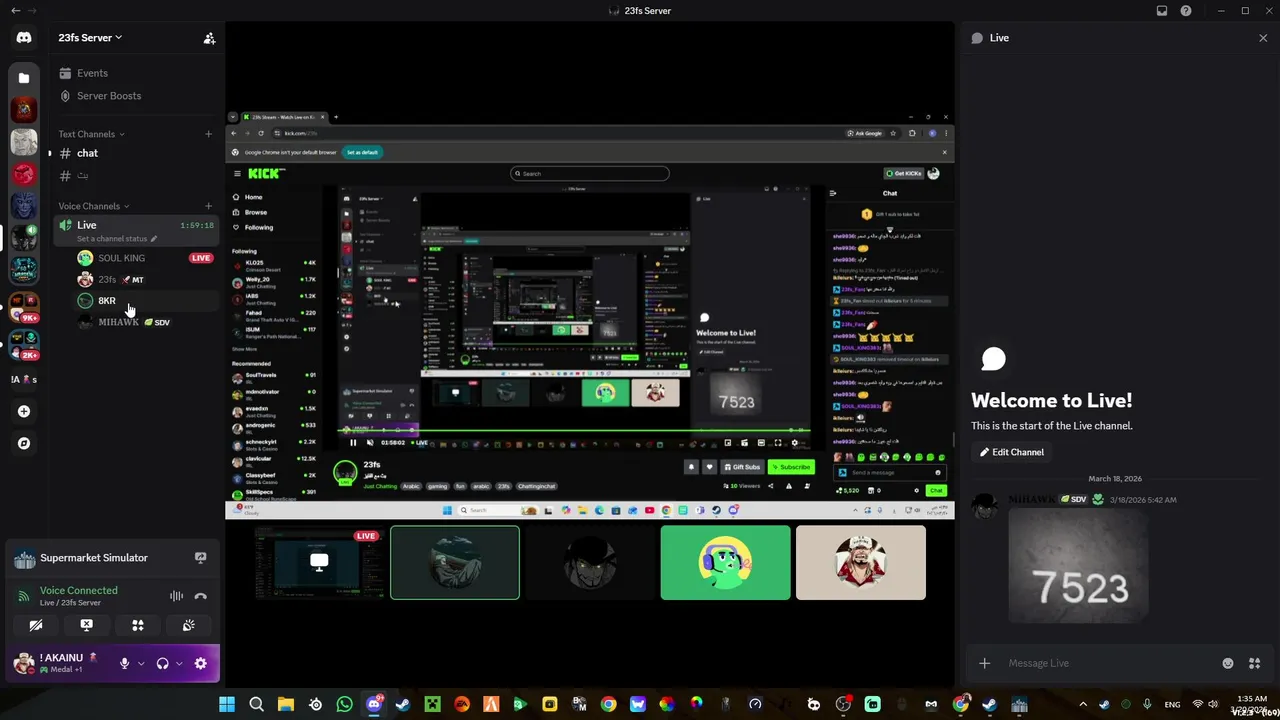Create a text channel with the plus icon
1280x720 pixels.
[208, 134]
